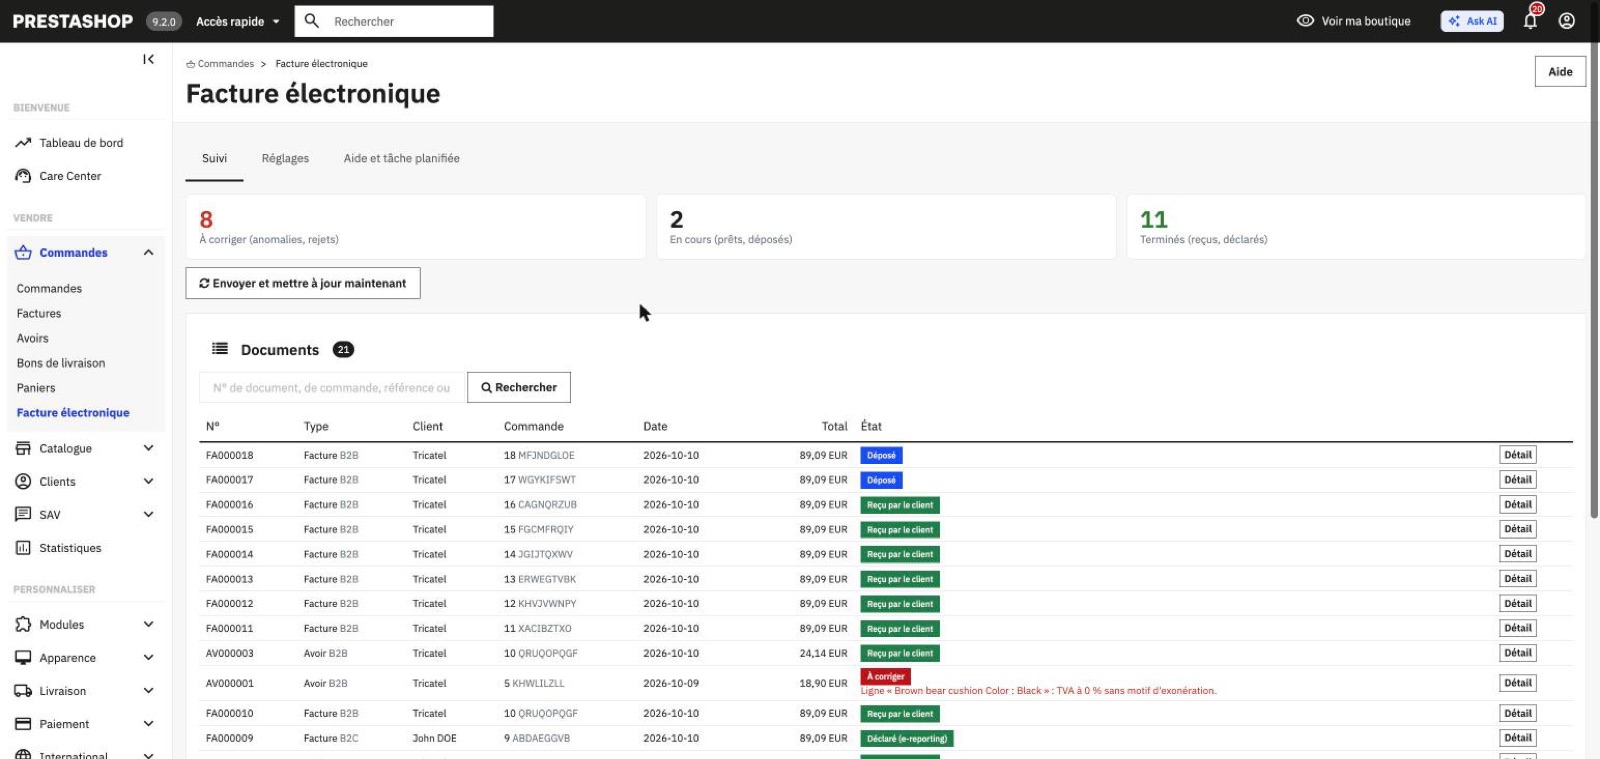The height and width of the screenshot is (759, 1600).
Task: Collapse the Commandes menu chevron
Action: click(148, 253)
